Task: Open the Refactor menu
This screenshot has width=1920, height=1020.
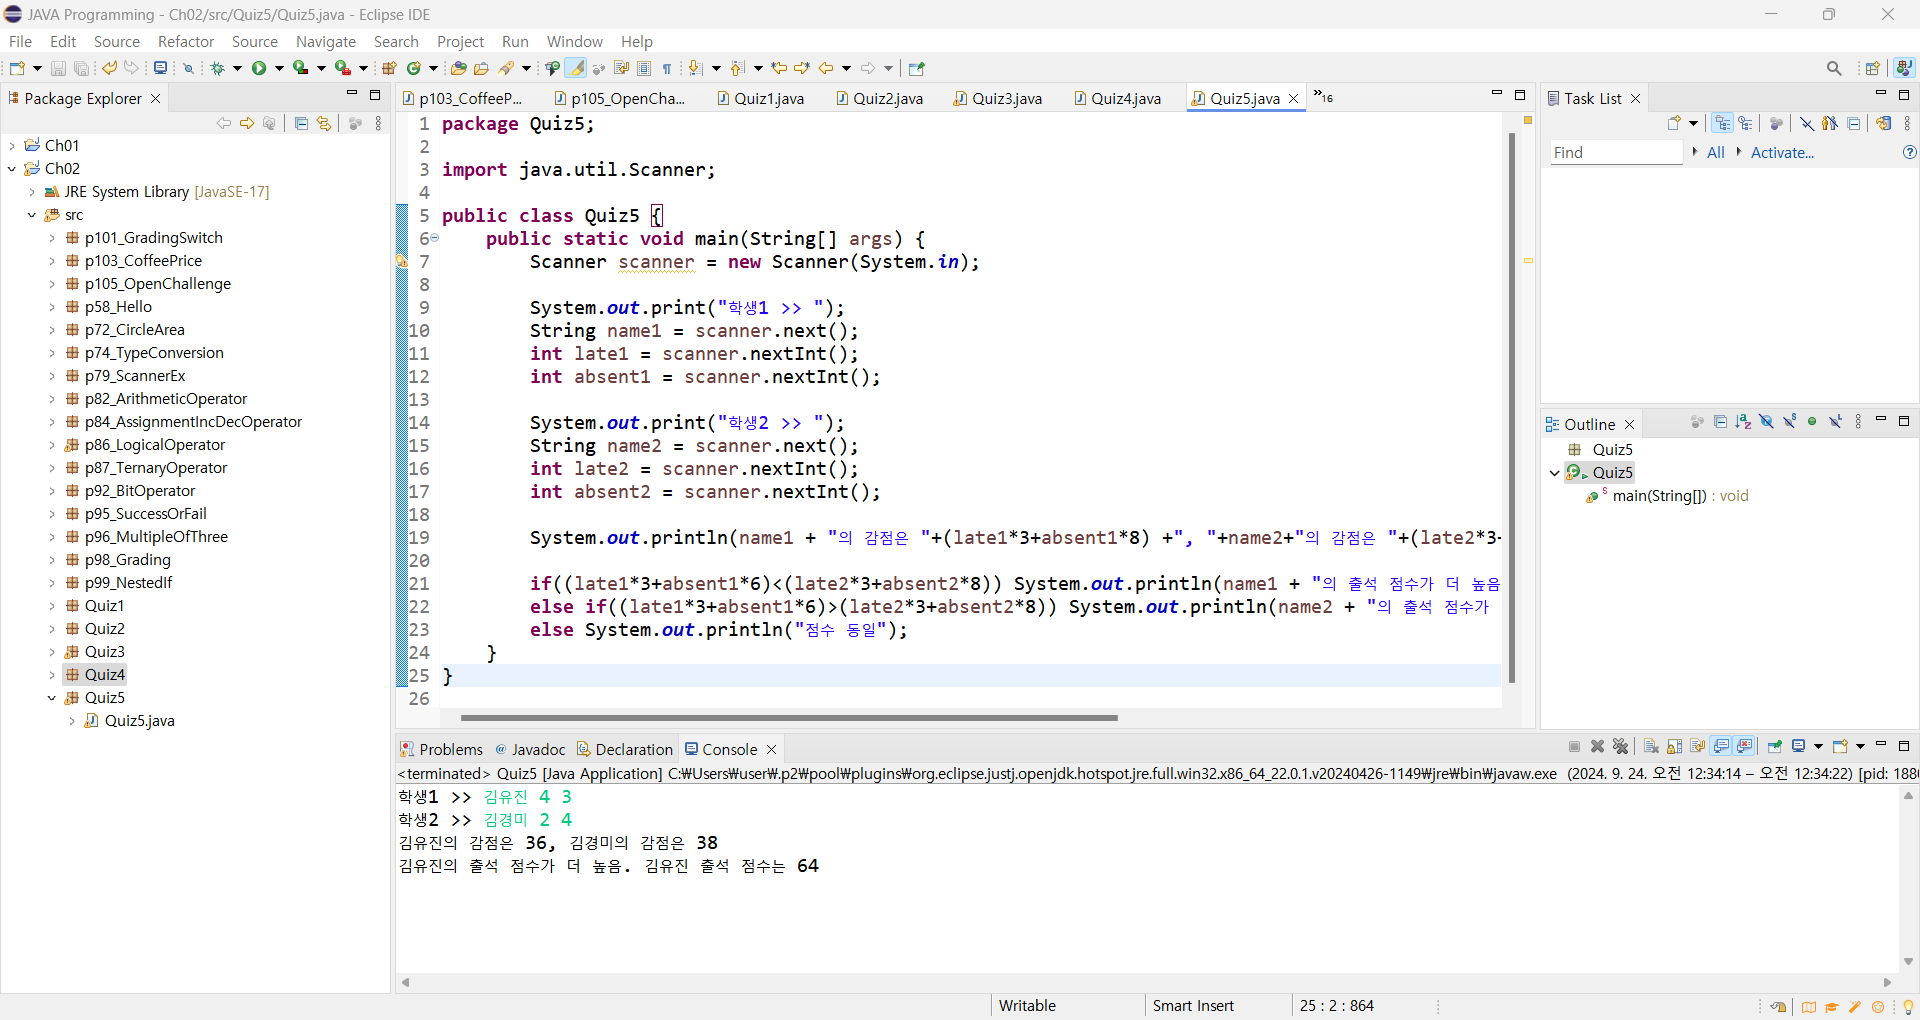Action: (186, 41)
